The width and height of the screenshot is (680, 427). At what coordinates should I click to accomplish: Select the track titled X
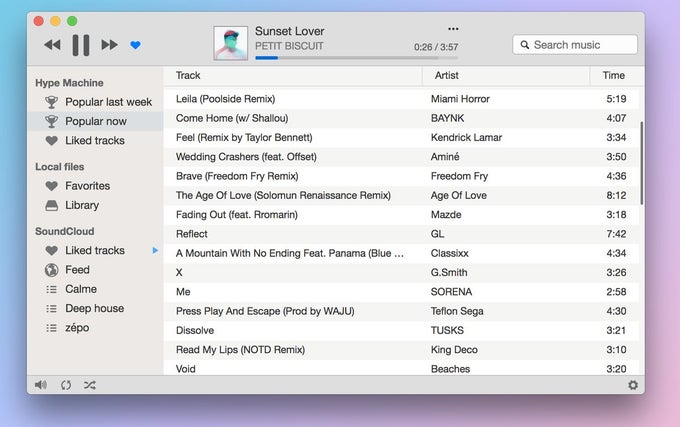[x=401, y=273]
